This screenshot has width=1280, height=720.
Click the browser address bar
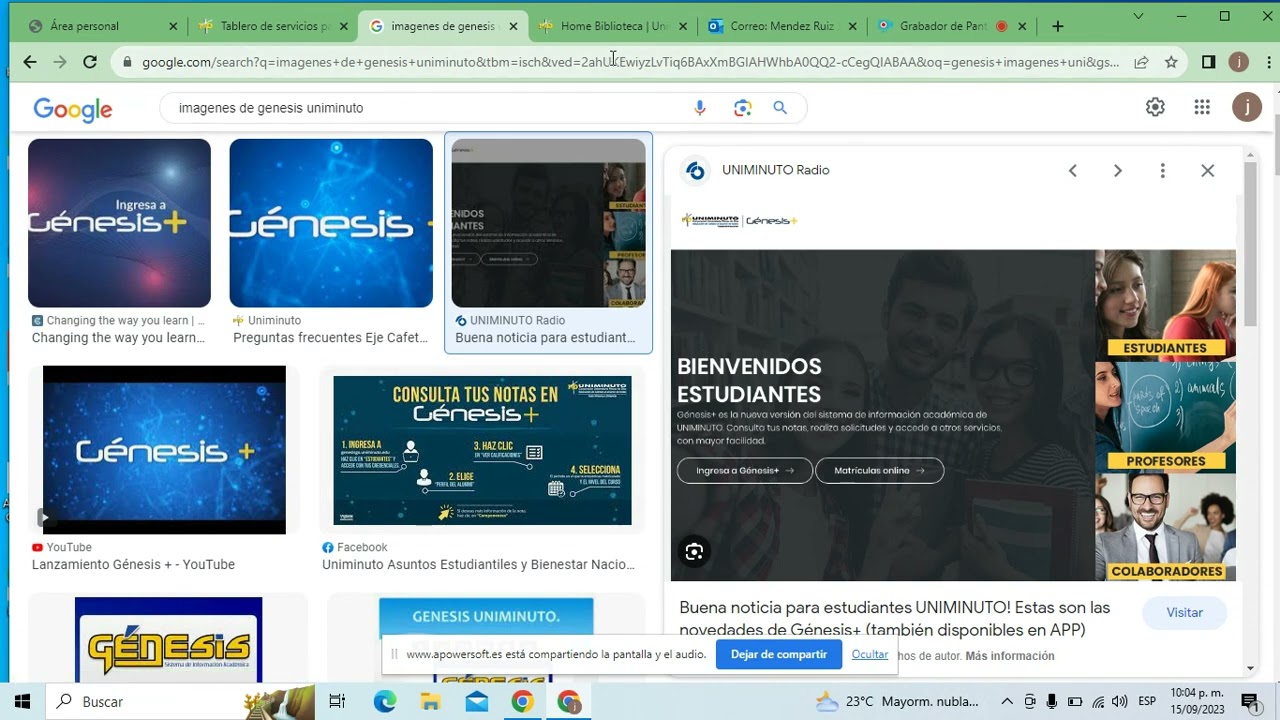click(x=630, y=62)
